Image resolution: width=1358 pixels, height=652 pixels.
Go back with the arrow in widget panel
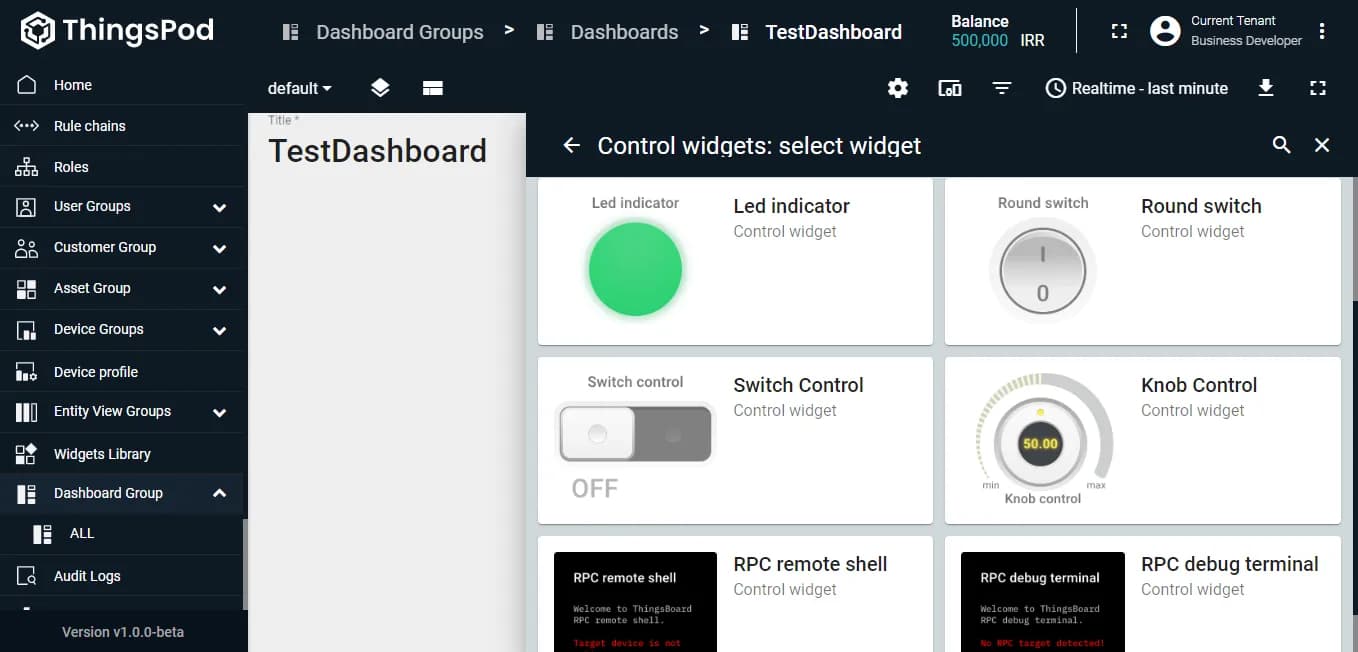click(x=571, y=145)
